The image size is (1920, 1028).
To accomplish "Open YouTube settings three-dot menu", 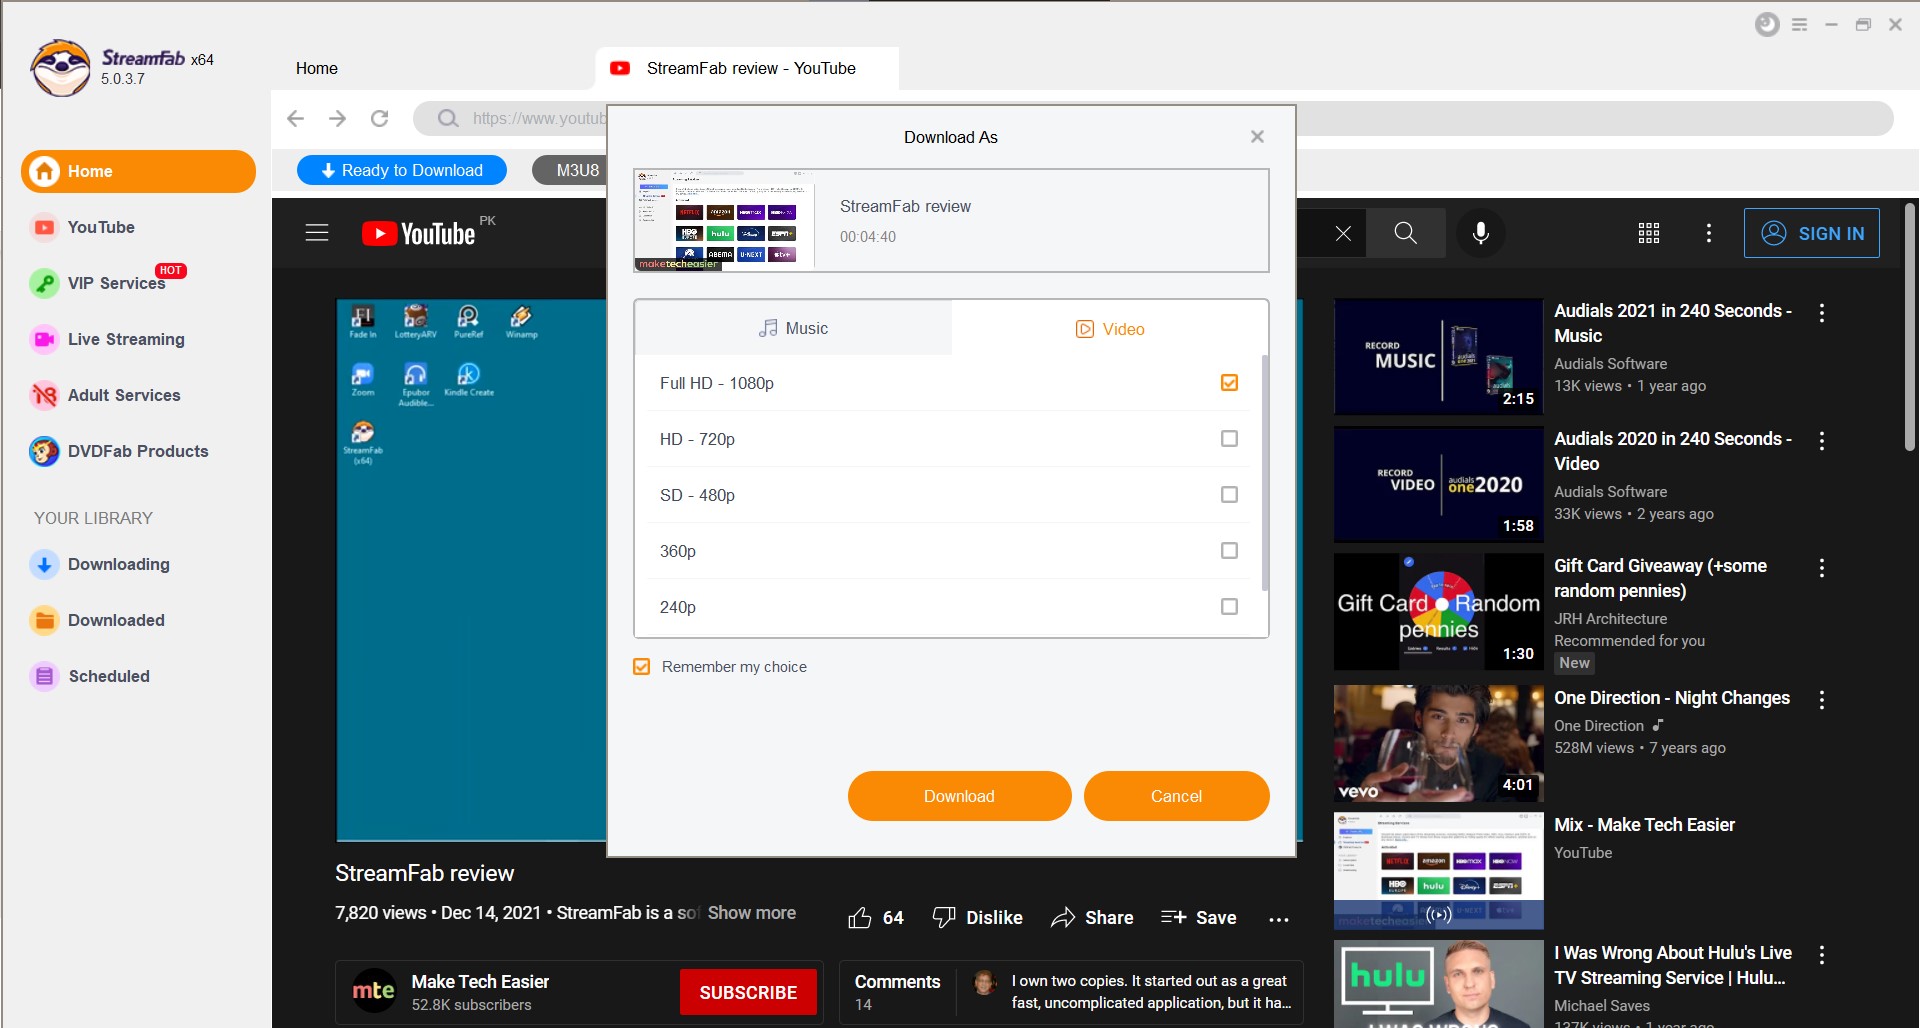I will 1709,233.
